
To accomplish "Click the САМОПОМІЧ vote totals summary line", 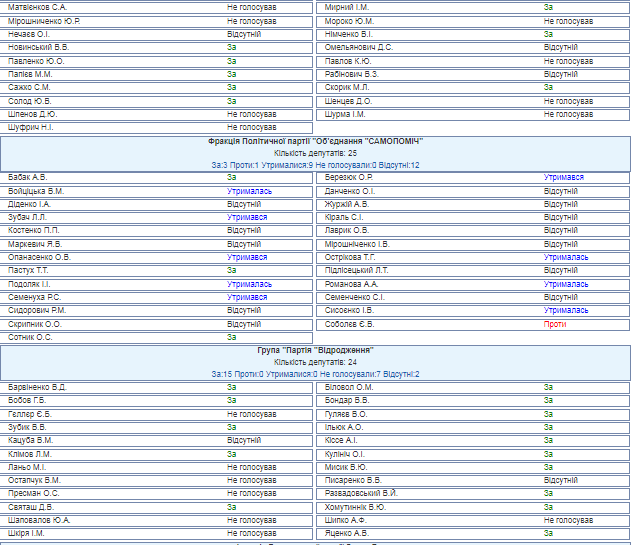I will coord(316,165).
